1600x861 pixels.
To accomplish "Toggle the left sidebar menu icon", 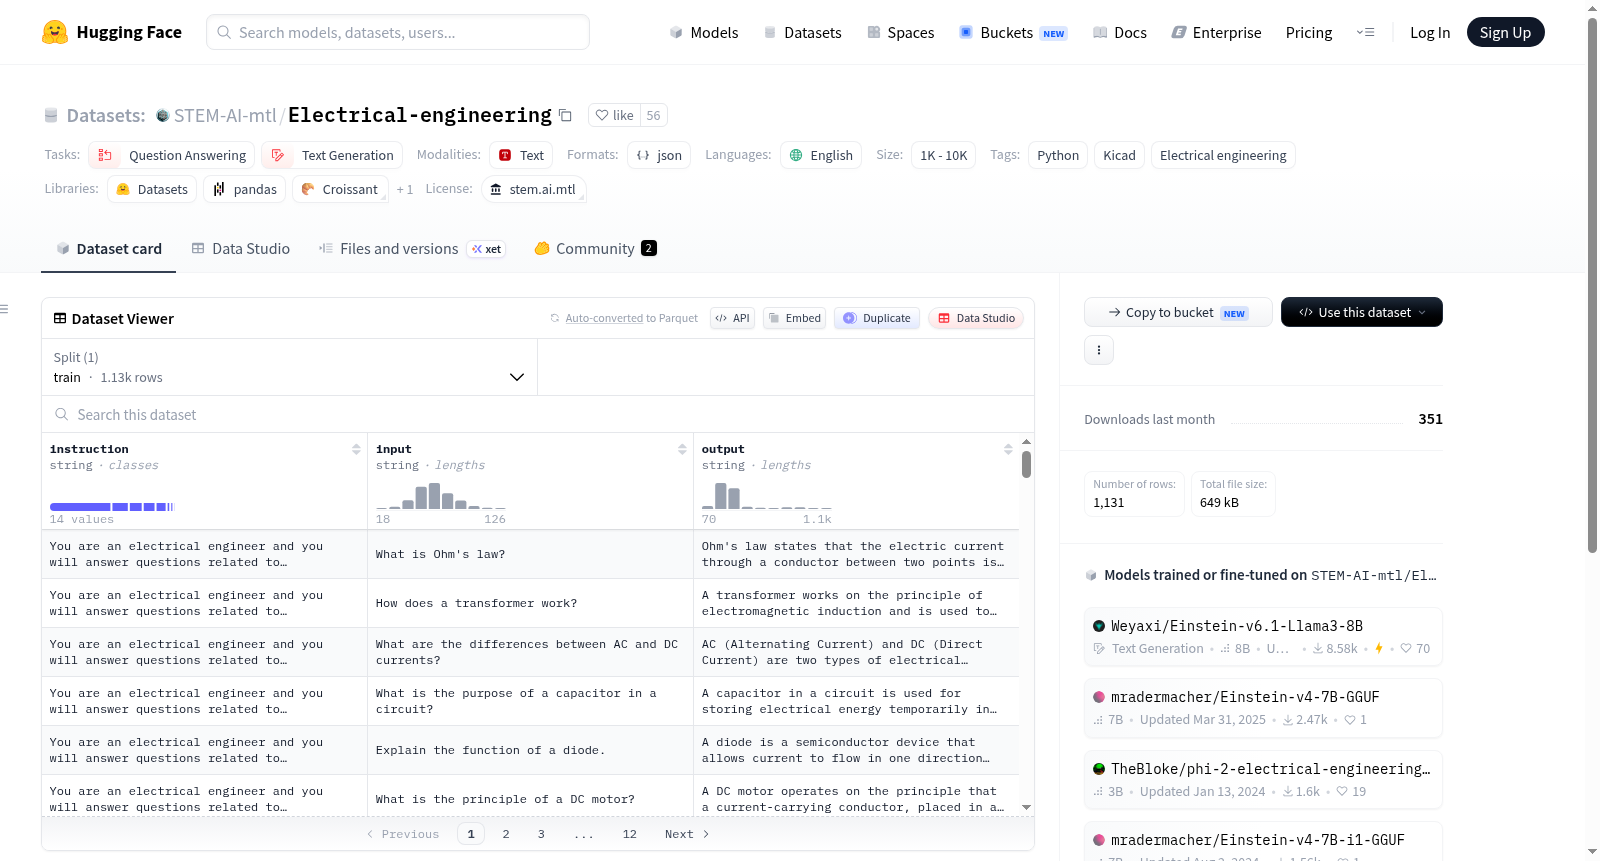I will coord(4,309).
